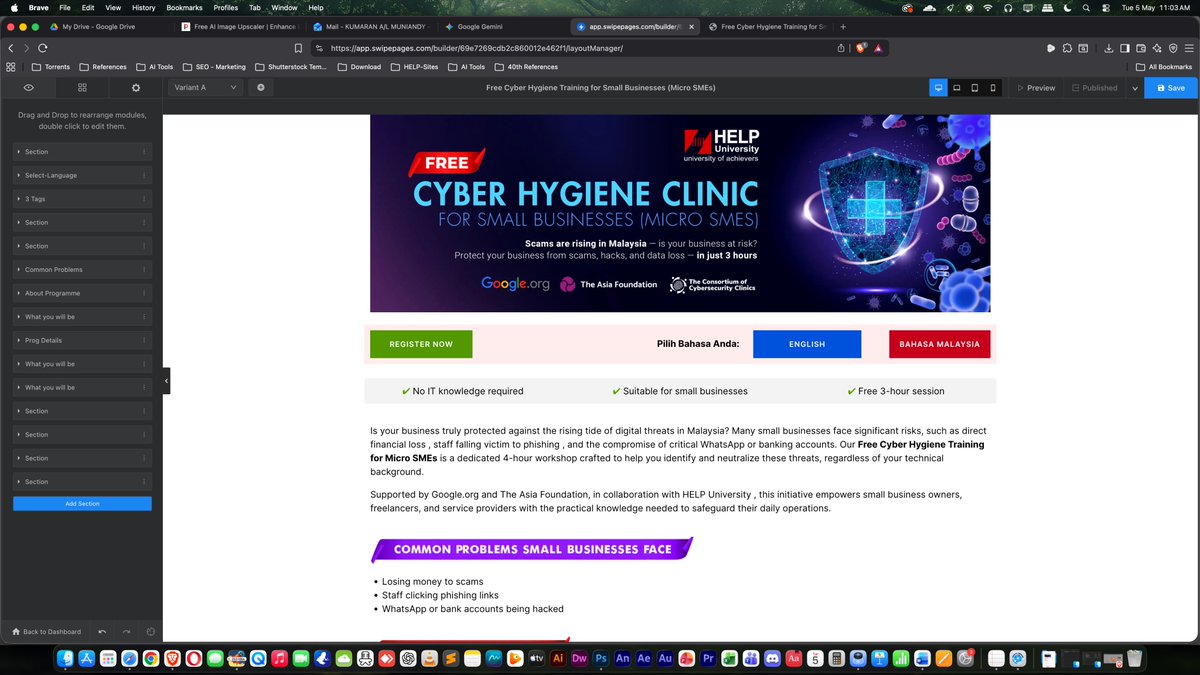1200x675 pixels.
Task: Open the Brave hamburger menu
Action: [1188, 48]
